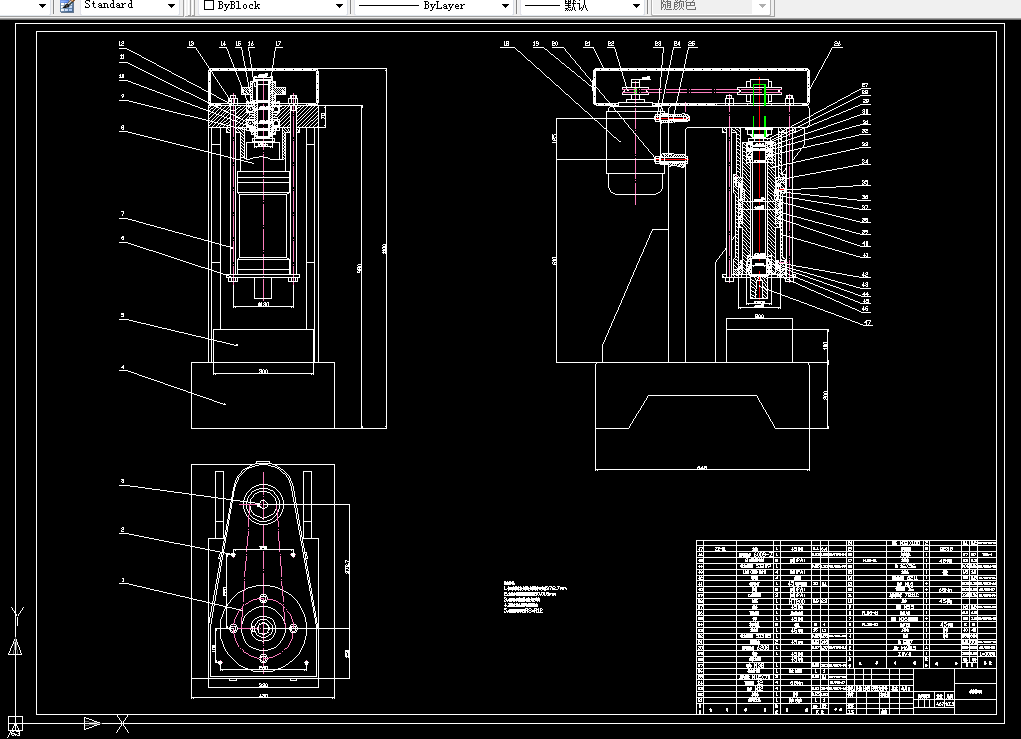1021x739 pixels.
Task: Select part balloon number 5
Action: (122, 315)
